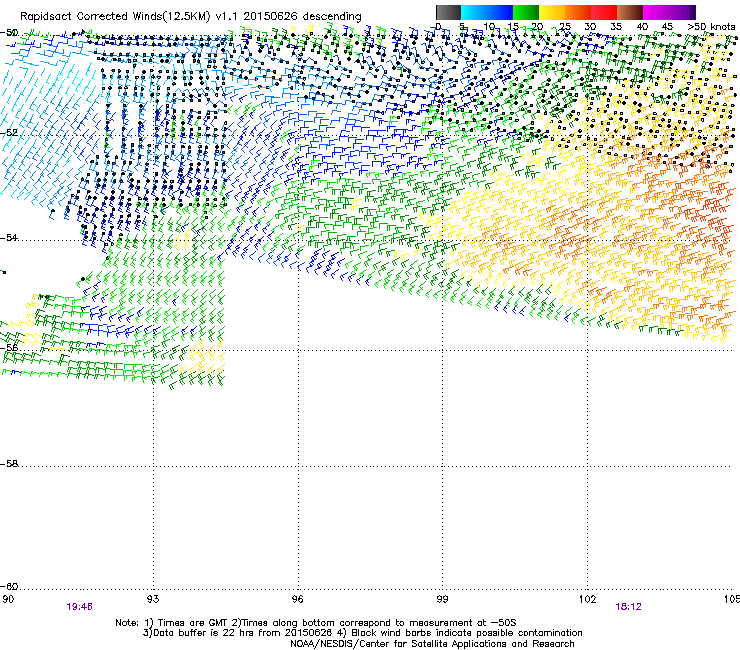The image size is (740, 650).
Task: Click the brown 35-40 knots legend swatch
Action: pyautogui.click(x=630, y=12)
